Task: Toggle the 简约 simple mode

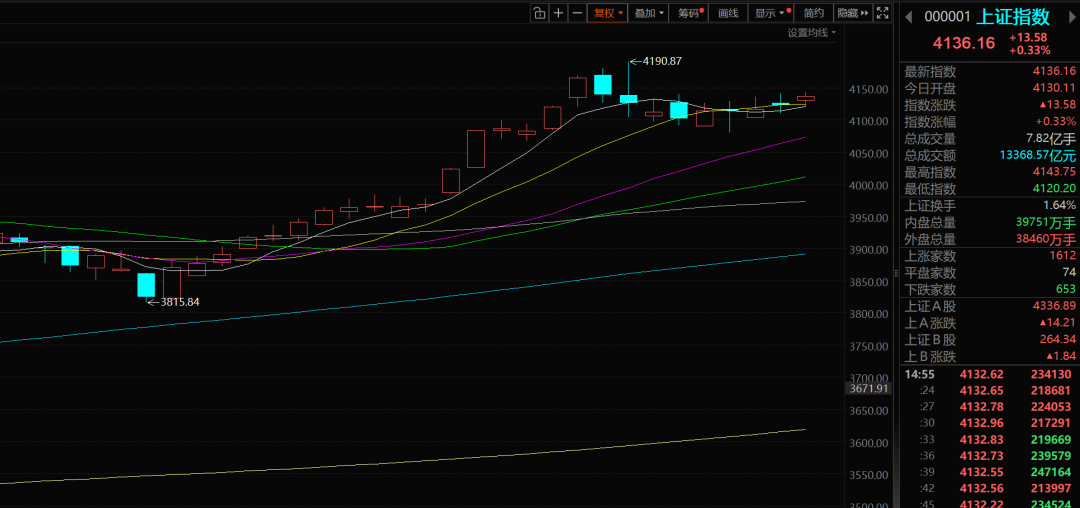Action: (814, 13)
